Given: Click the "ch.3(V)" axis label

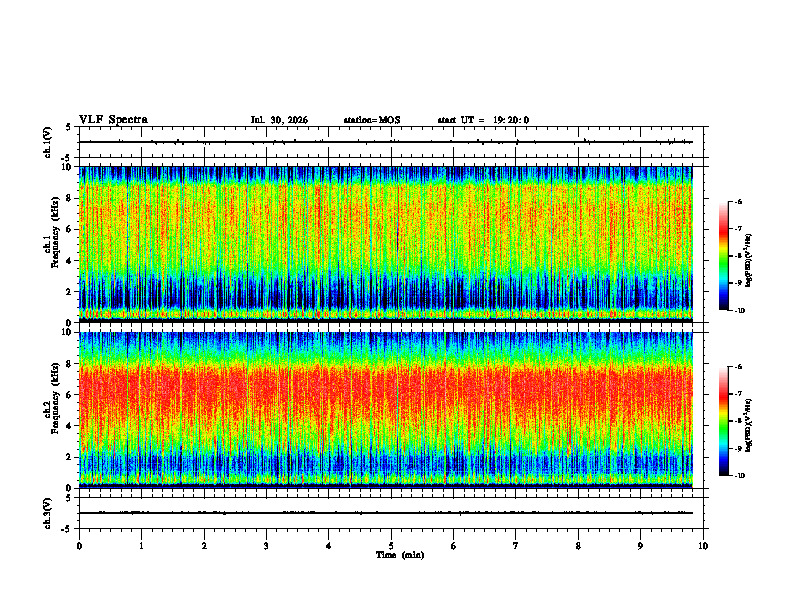Looking at the screenshot, I should pos(48,513).
